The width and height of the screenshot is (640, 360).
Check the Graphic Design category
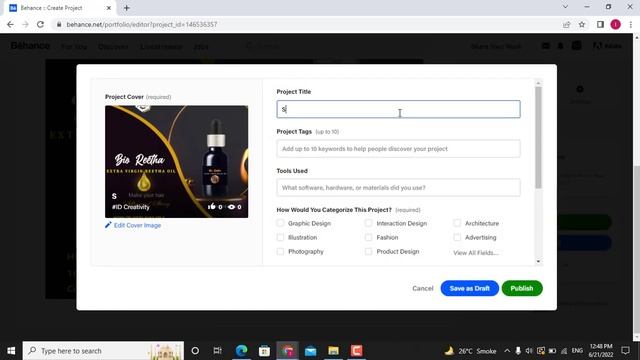pyautogui.click(x=280, y=223)
